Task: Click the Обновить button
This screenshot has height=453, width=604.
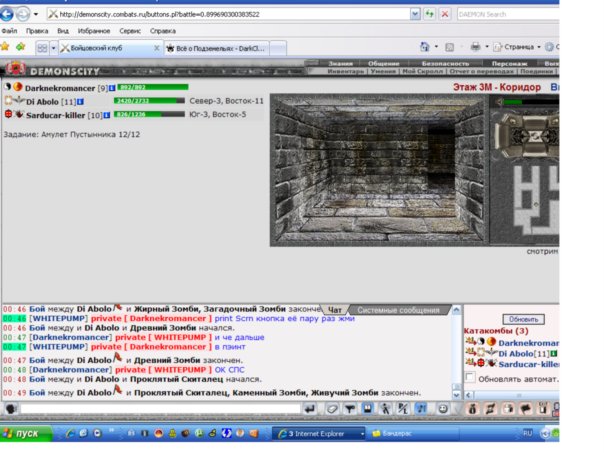Action: tap(523, 319)
